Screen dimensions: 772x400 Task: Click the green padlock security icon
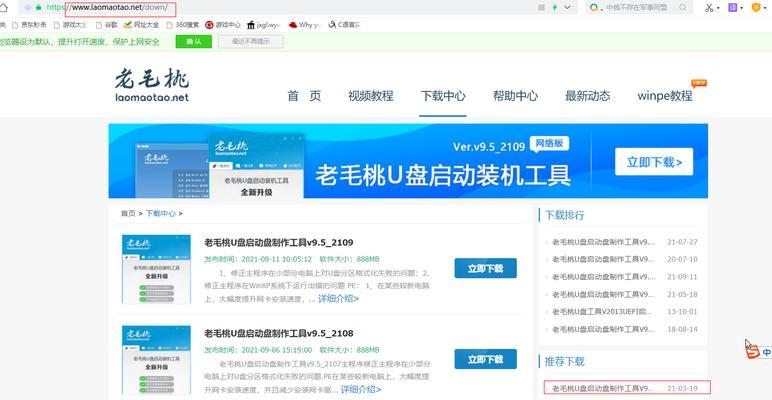[x=38, y=7]
